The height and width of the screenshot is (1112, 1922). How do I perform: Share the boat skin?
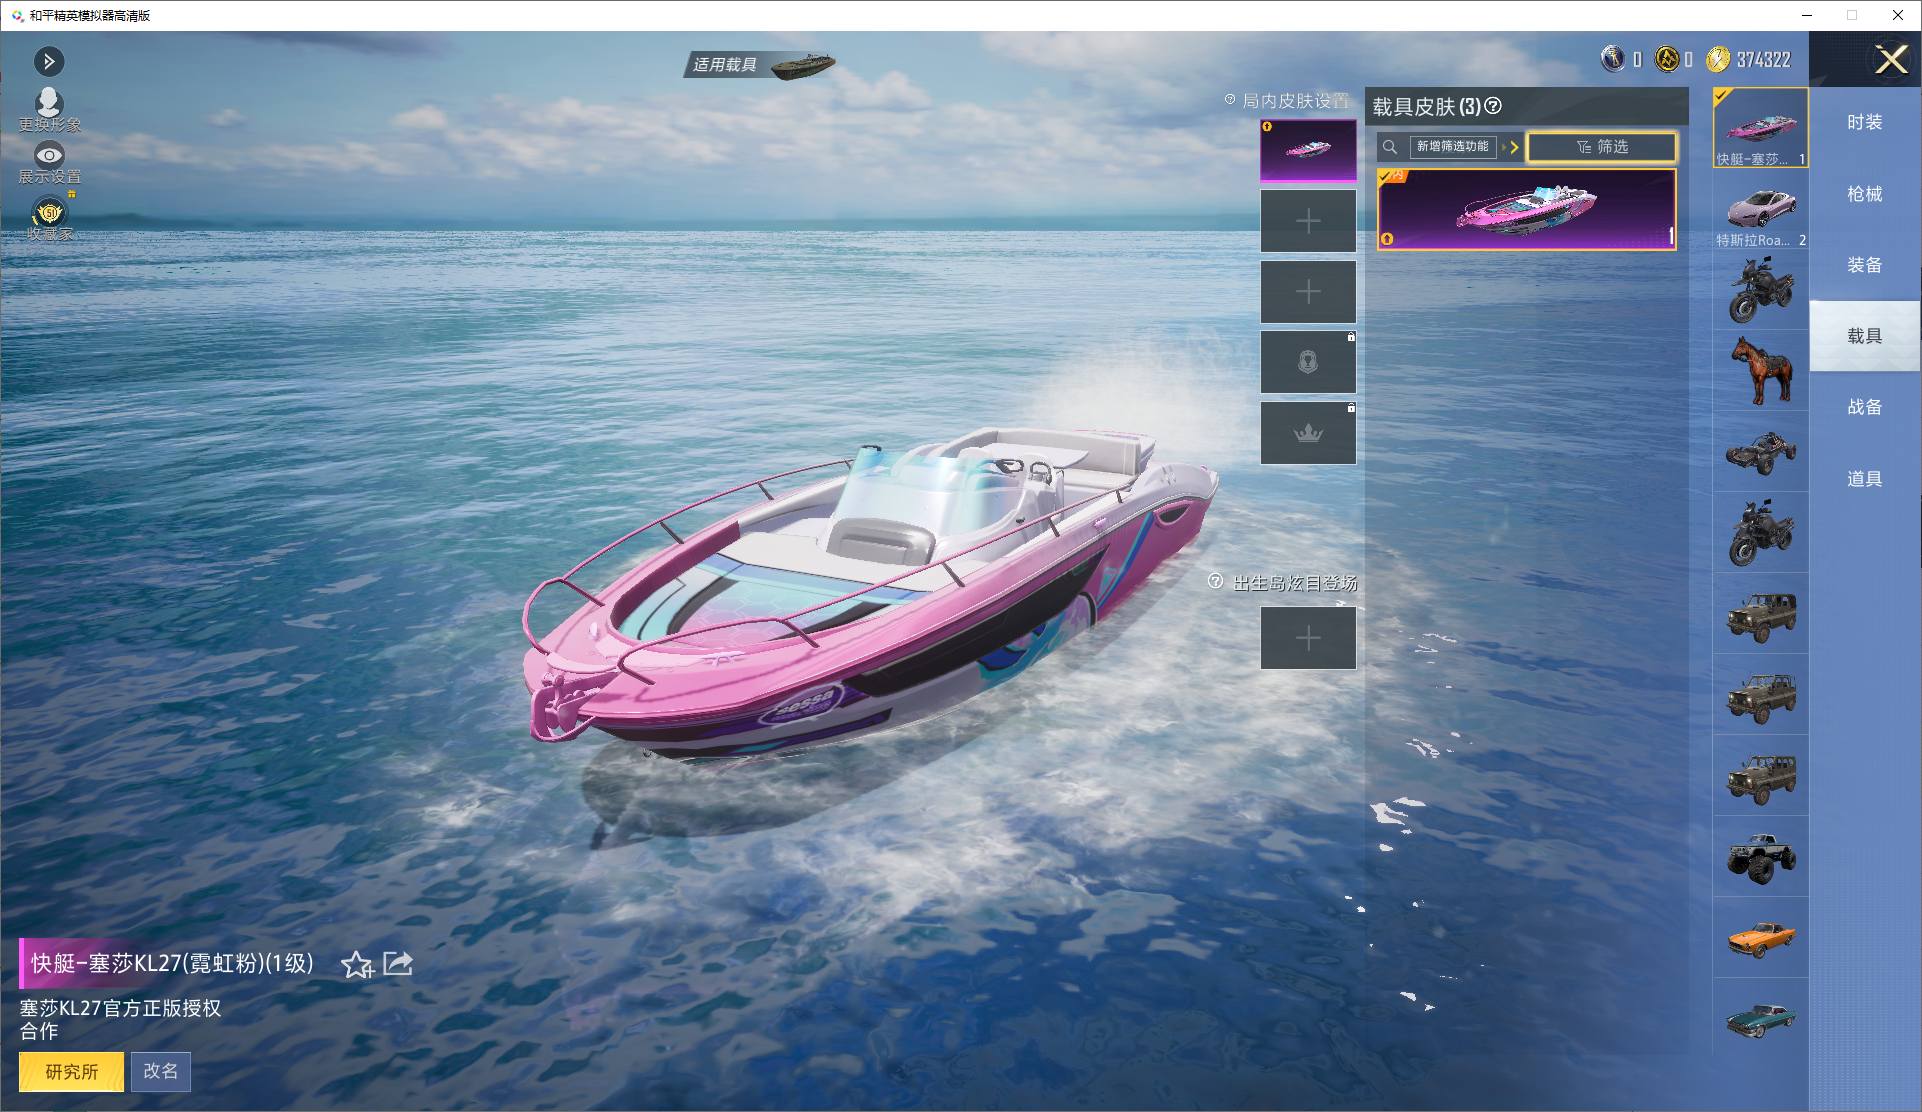(398, 964)
